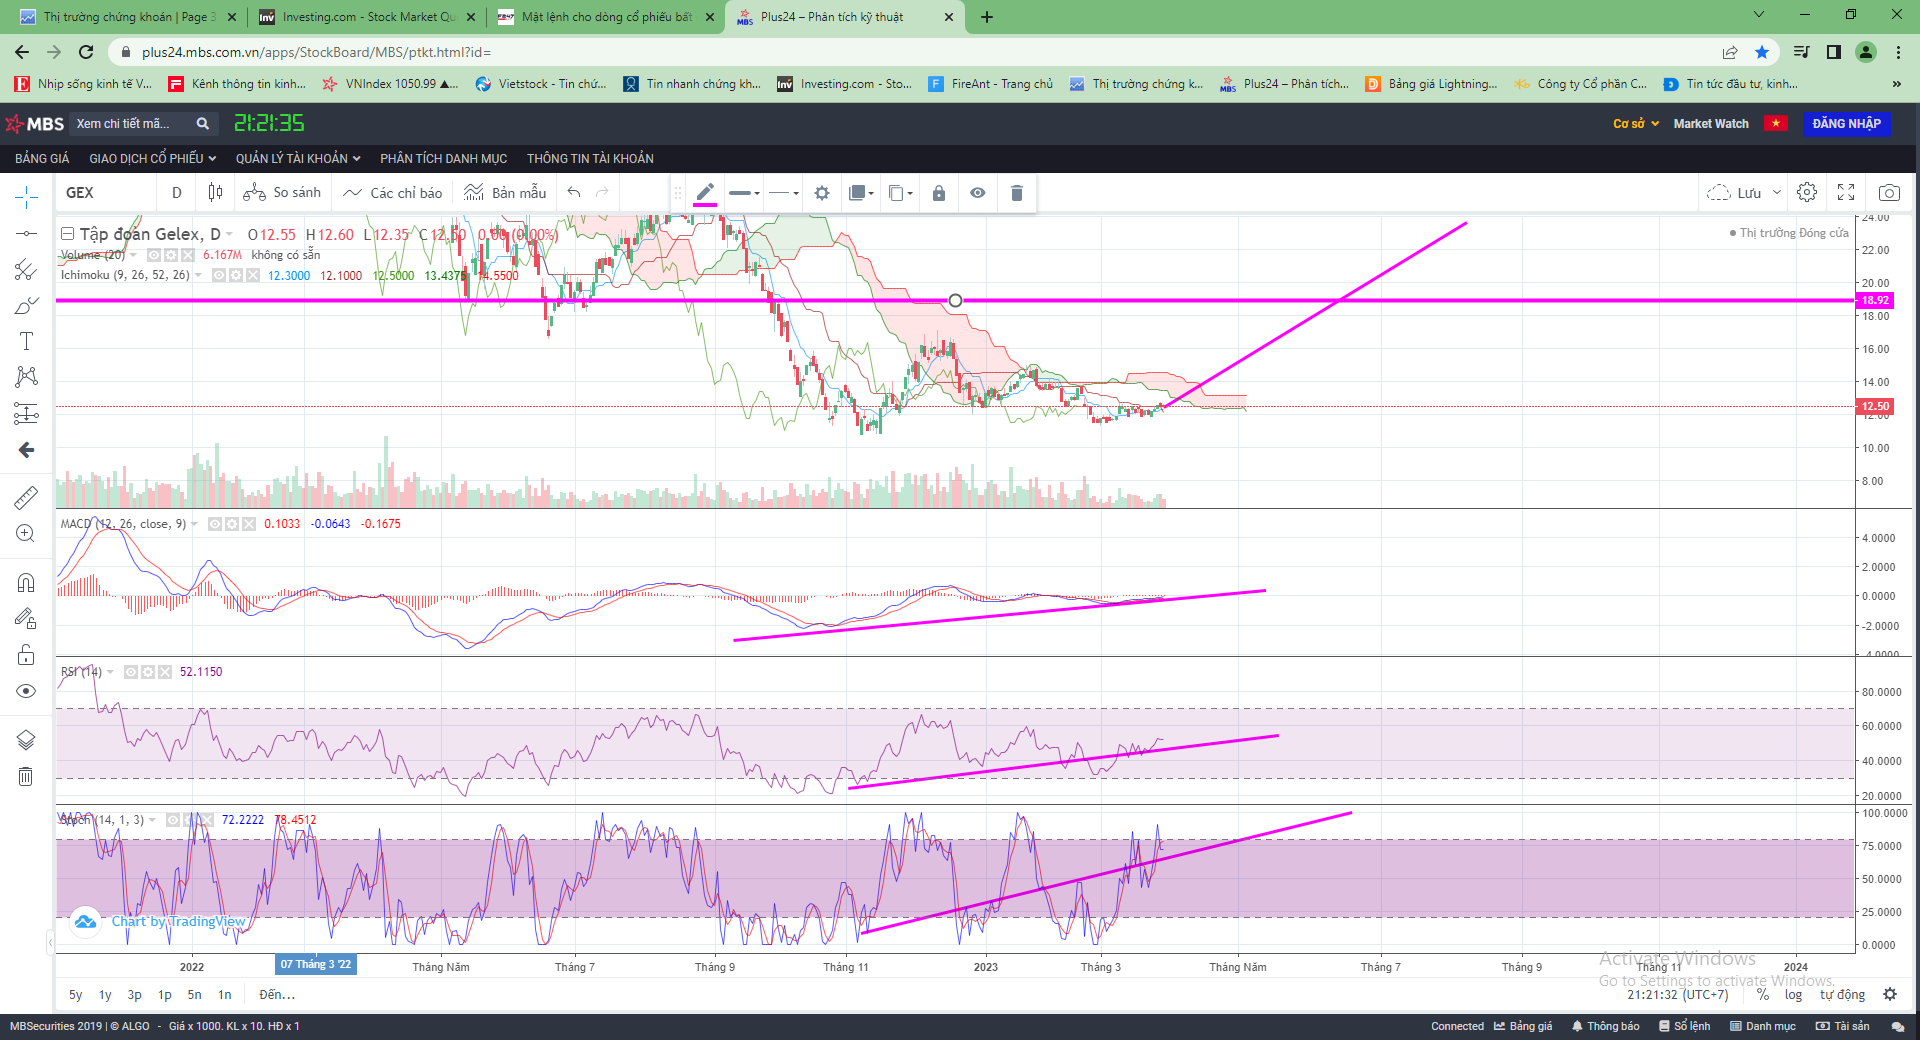Open the object tree layers panel
Screen dimensions: 1920x1040
[26, 740]
